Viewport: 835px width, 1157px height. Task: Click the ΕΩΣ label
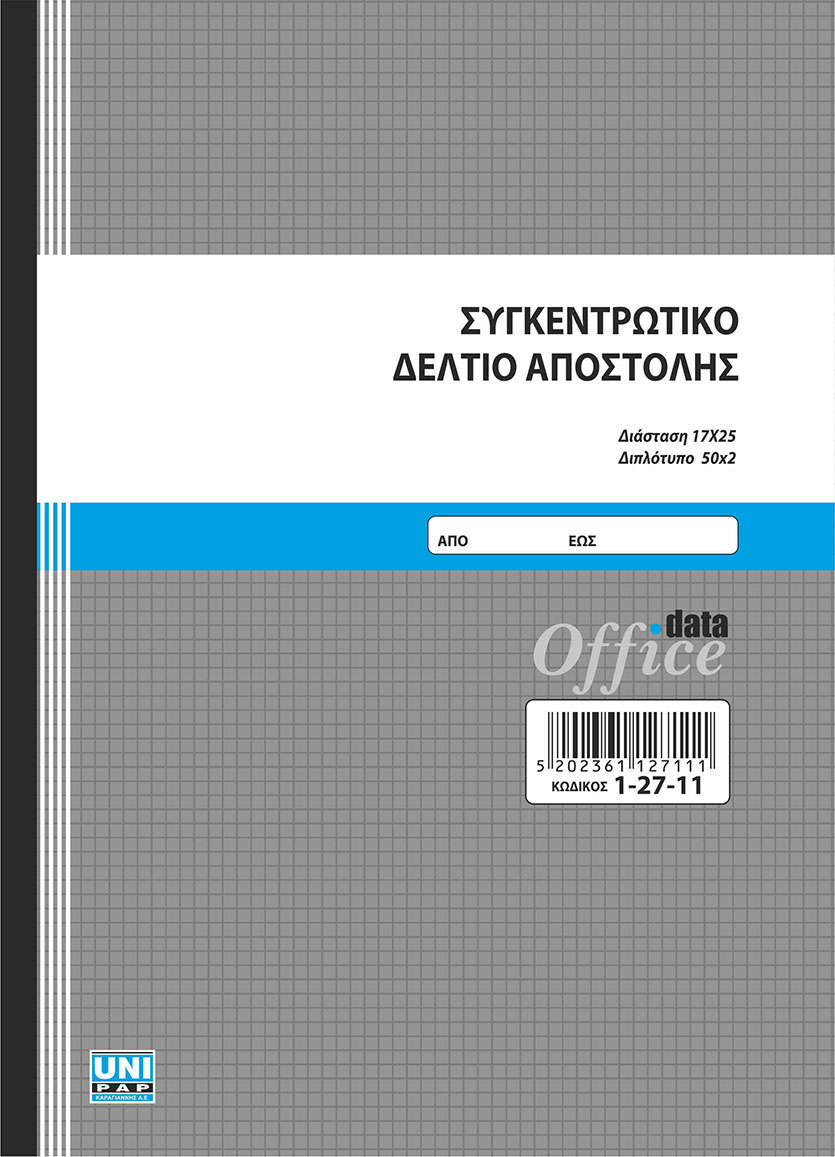(582, 541)
